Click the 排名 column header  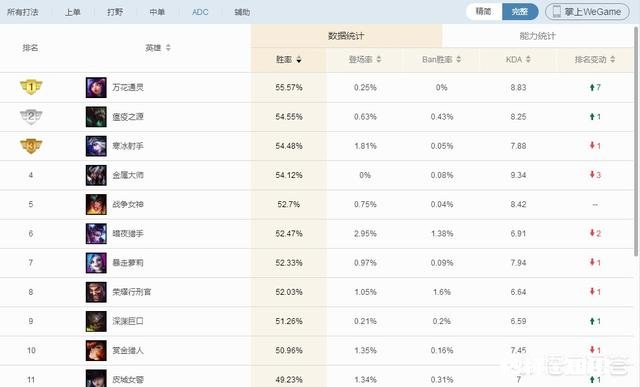point(30,48)
